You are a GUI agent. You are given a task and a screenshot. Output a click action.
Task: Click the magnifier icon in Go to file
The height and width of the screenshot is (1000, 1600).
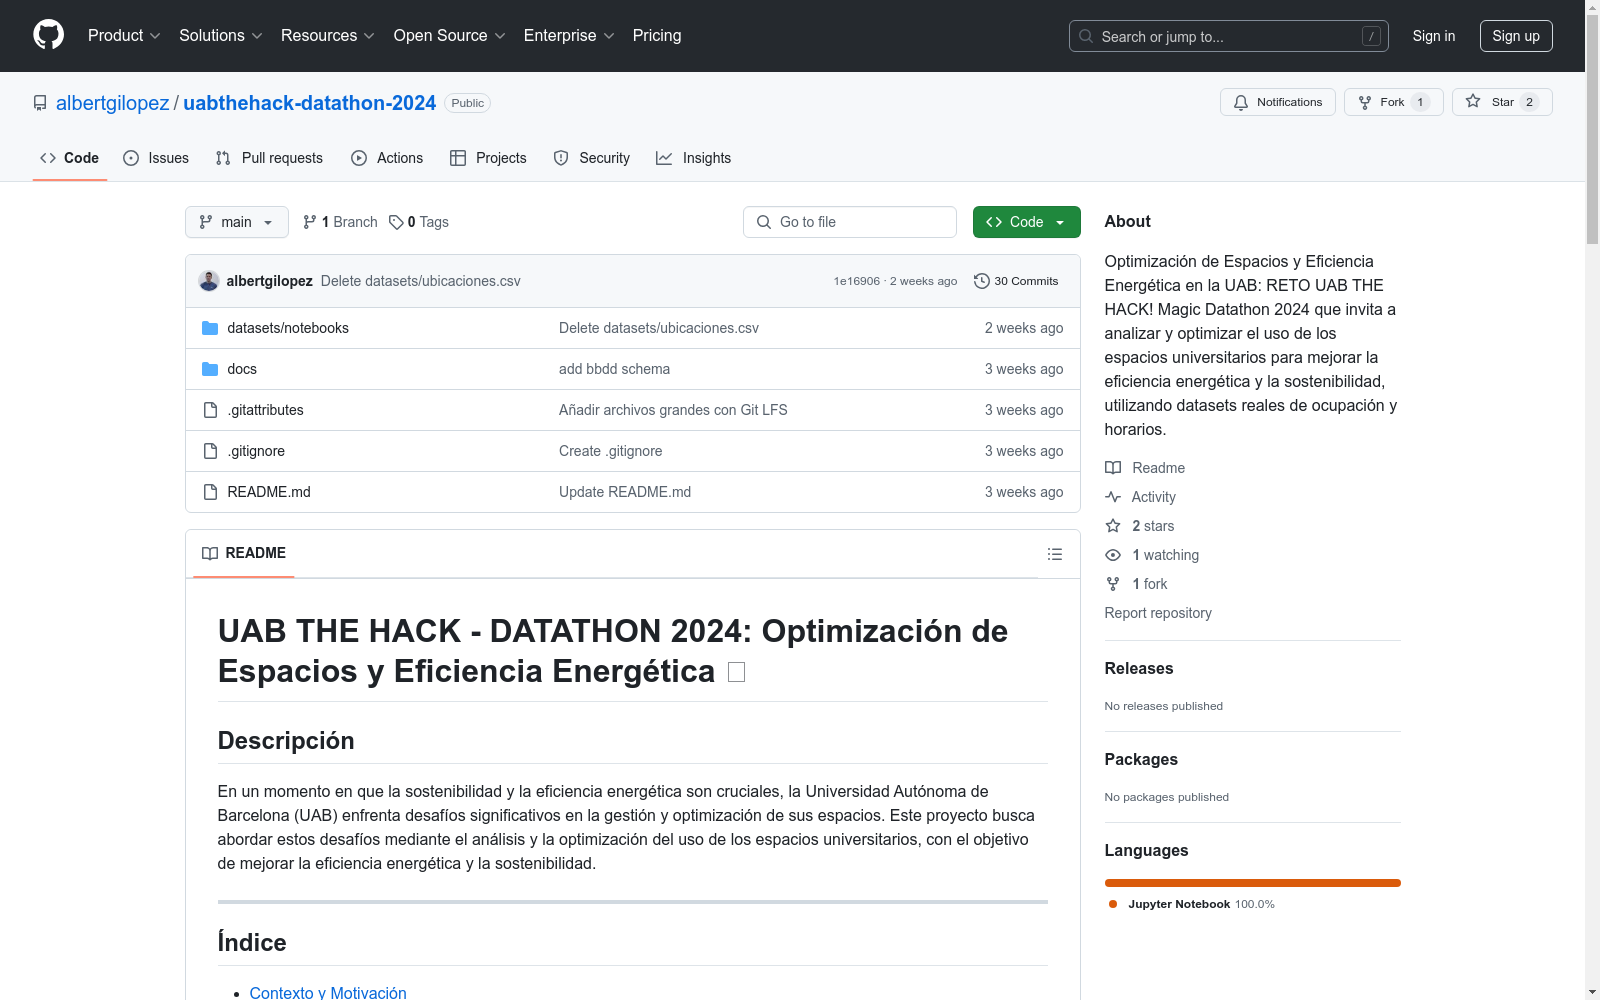click(x=764, y=222)
